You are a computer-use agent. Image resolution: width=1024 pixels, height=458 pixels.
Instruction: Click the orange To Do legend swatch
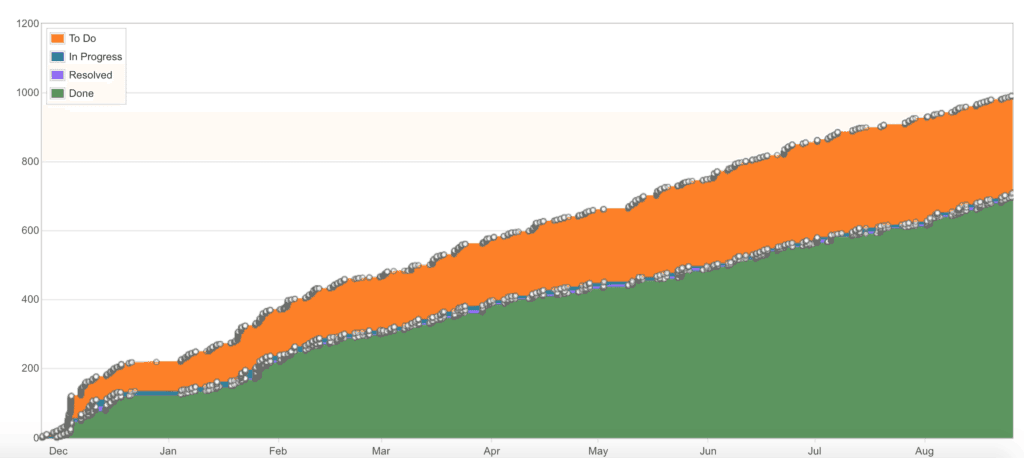tap(57, 38)
